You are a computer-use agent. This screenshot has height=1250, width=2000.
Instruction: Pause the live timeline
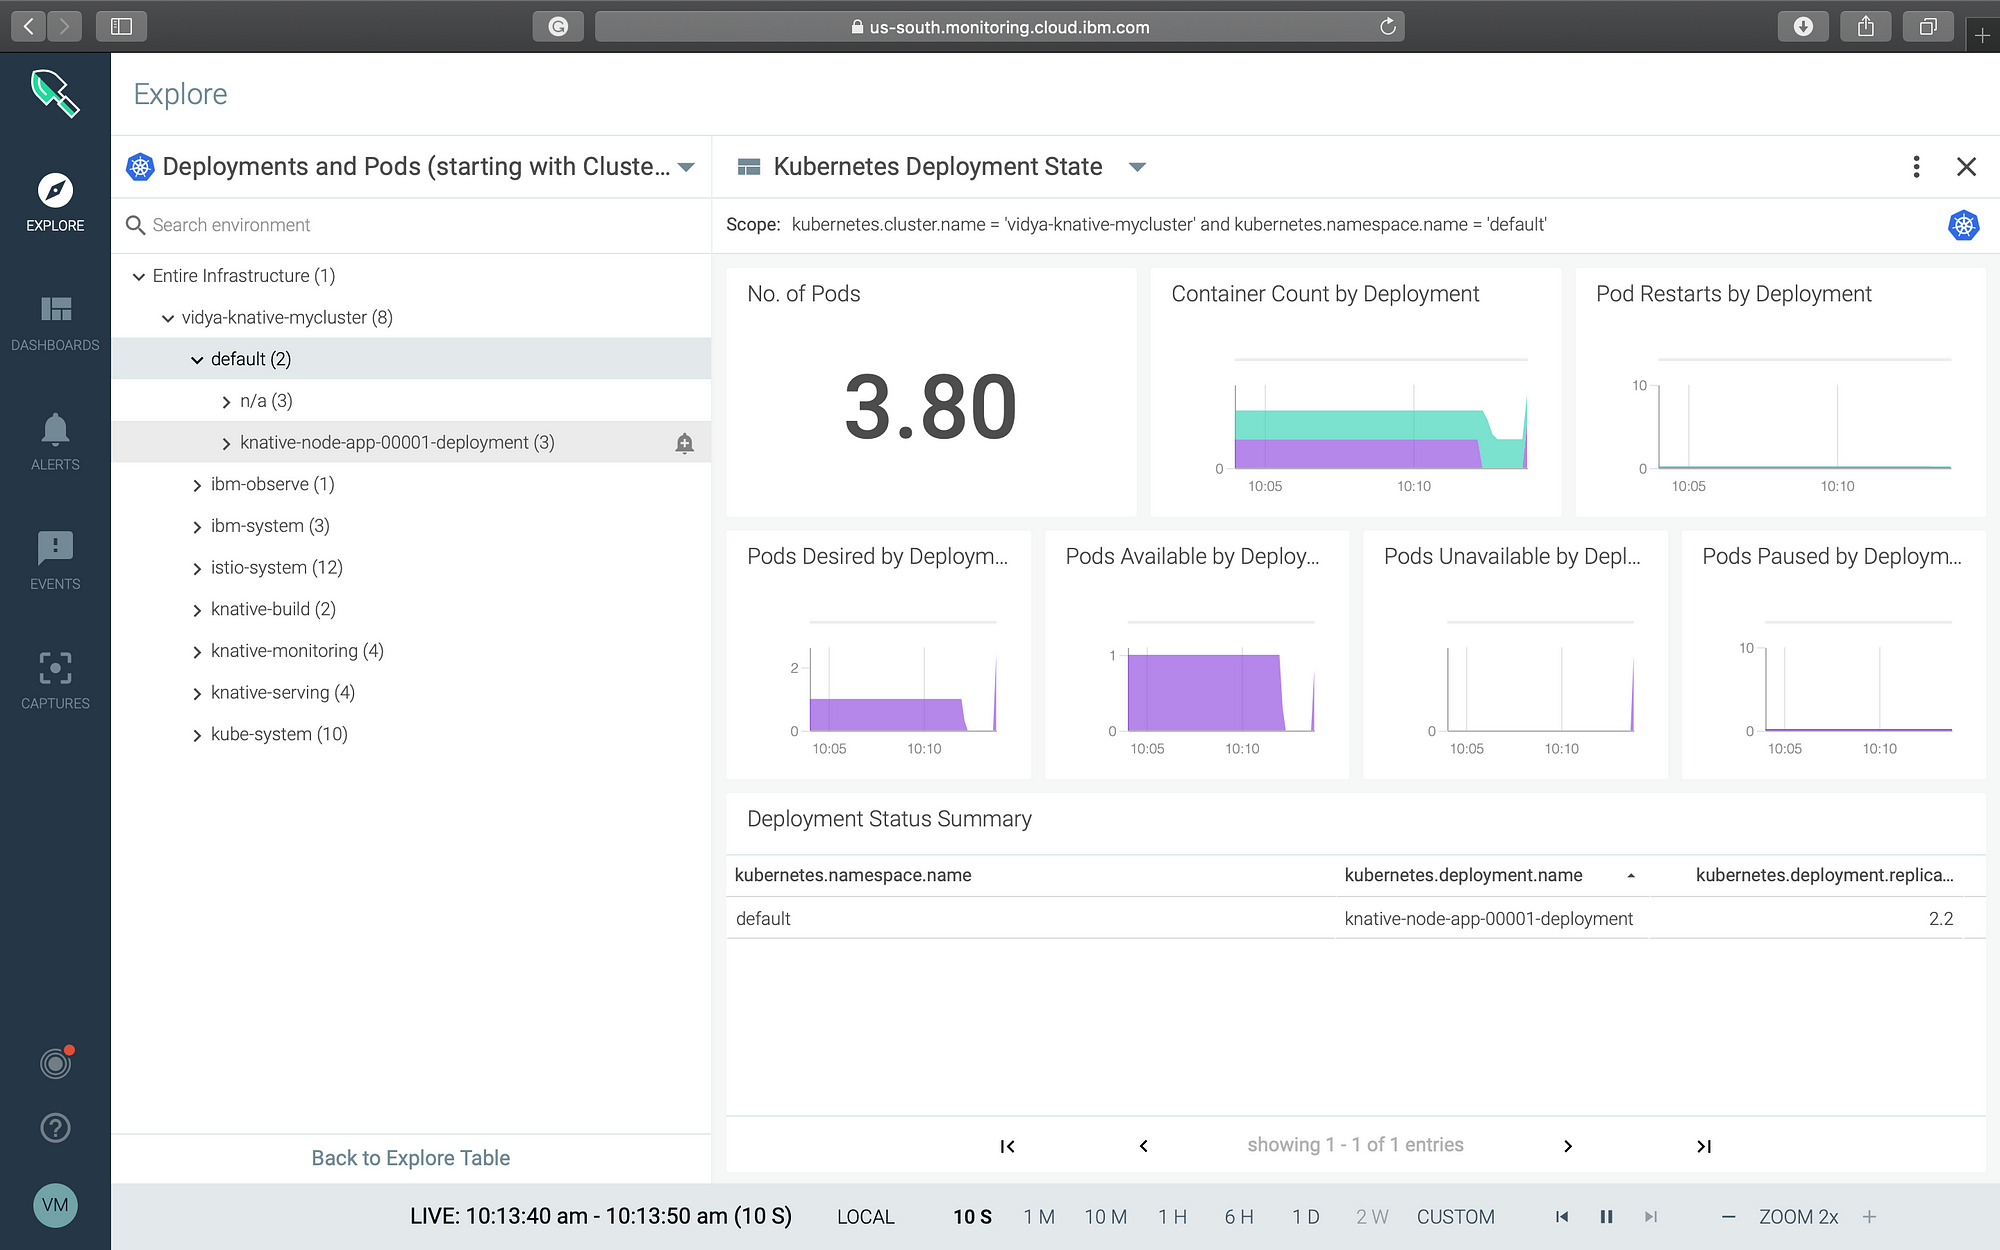pos(1606,1217)
